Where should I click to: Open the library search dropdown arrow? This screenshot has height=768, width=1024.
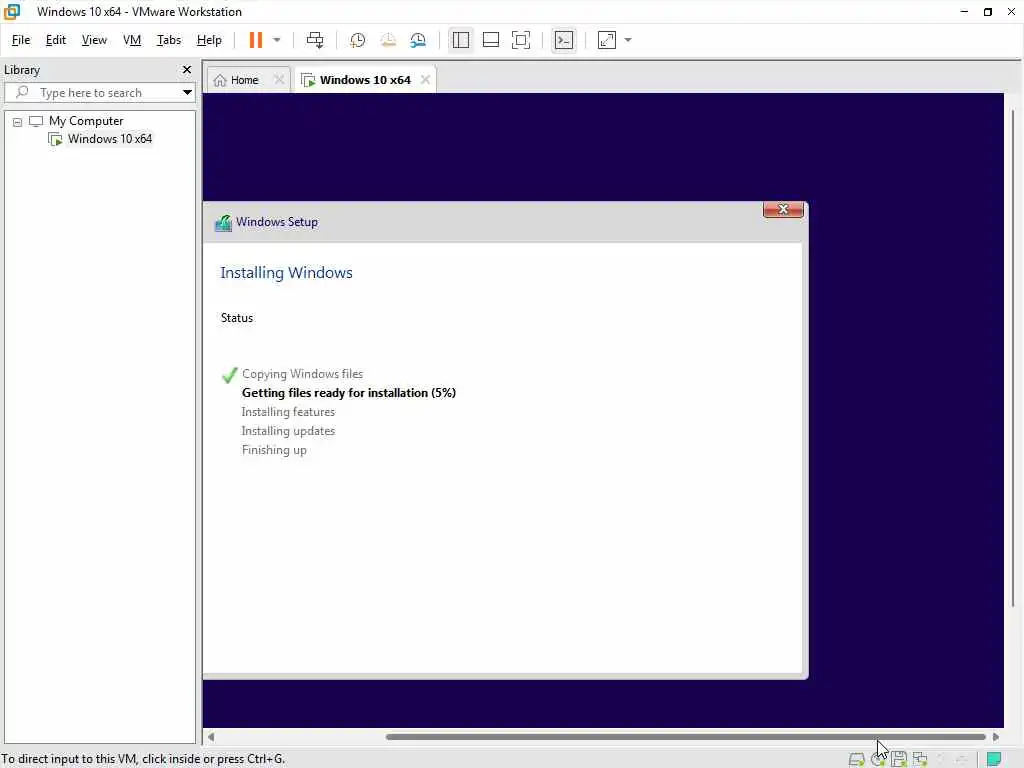[187, 93]
